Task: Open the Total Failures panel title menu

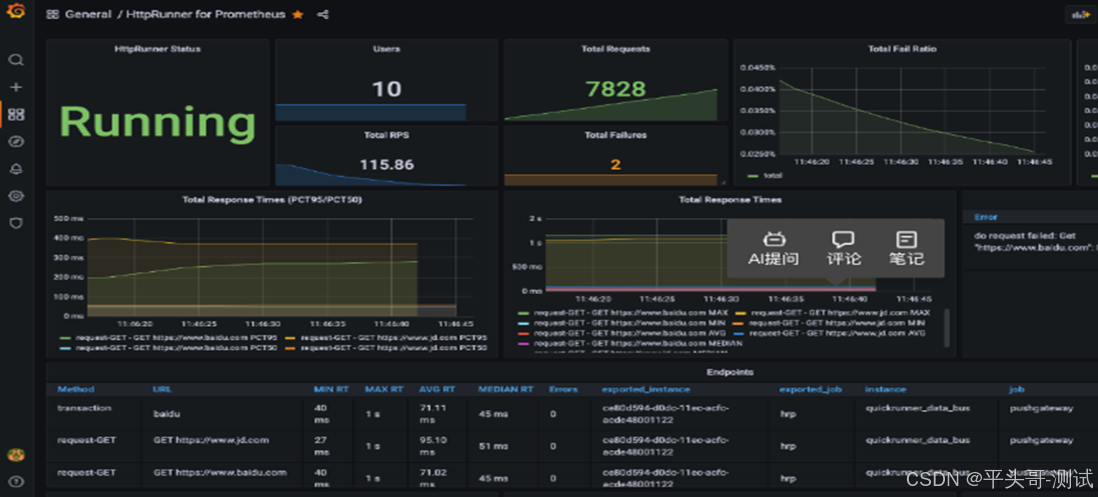Action: click(616, 135)
